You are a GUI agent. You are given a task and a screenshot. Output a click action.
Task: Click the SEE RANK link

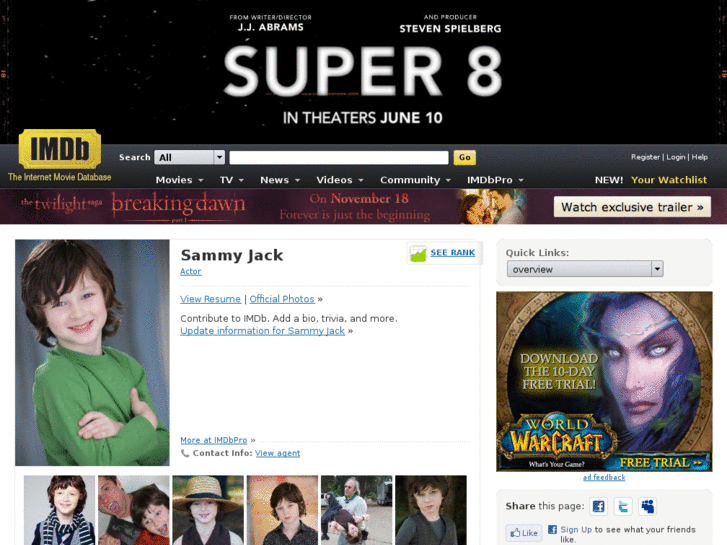tap(453, 253)
